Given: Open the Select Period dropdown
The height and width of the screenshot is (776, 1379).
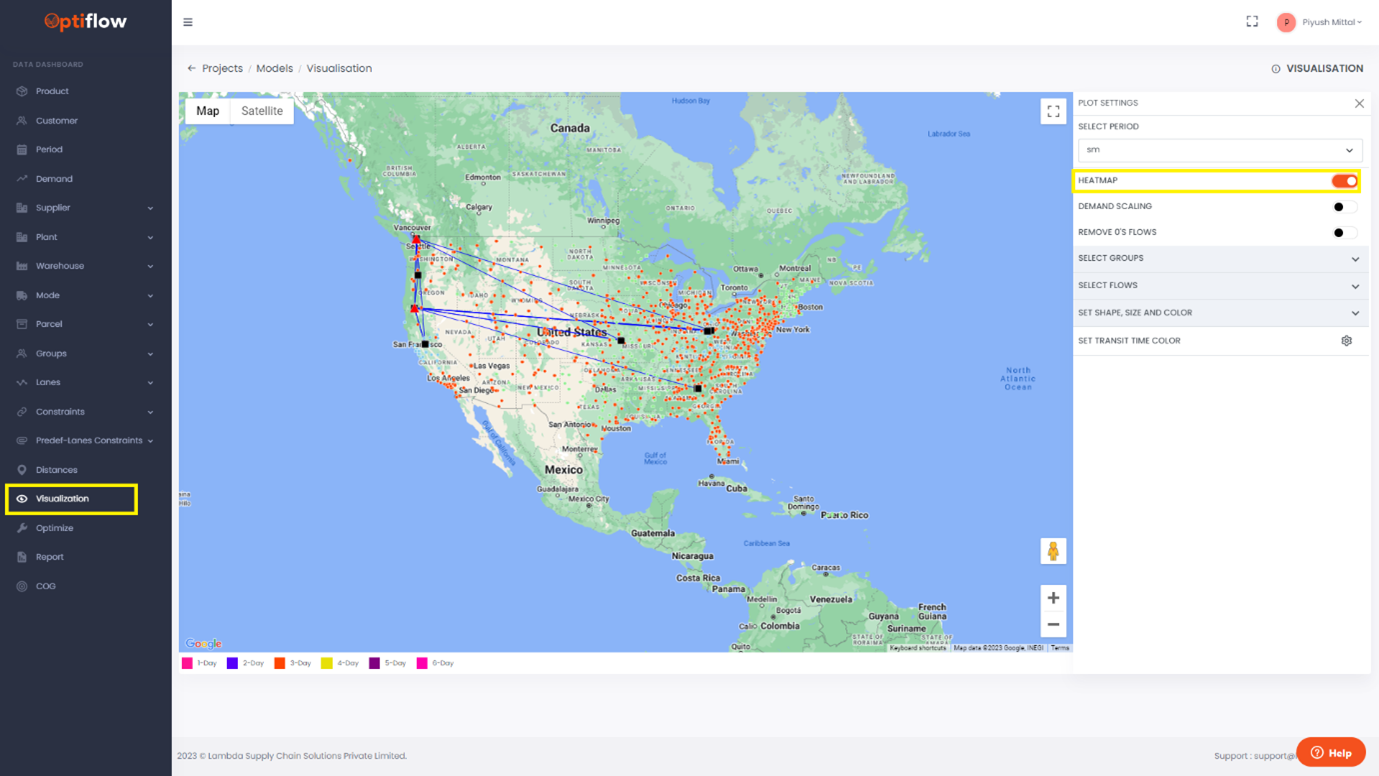Looking at the screenshot, I should [1219, 150].
